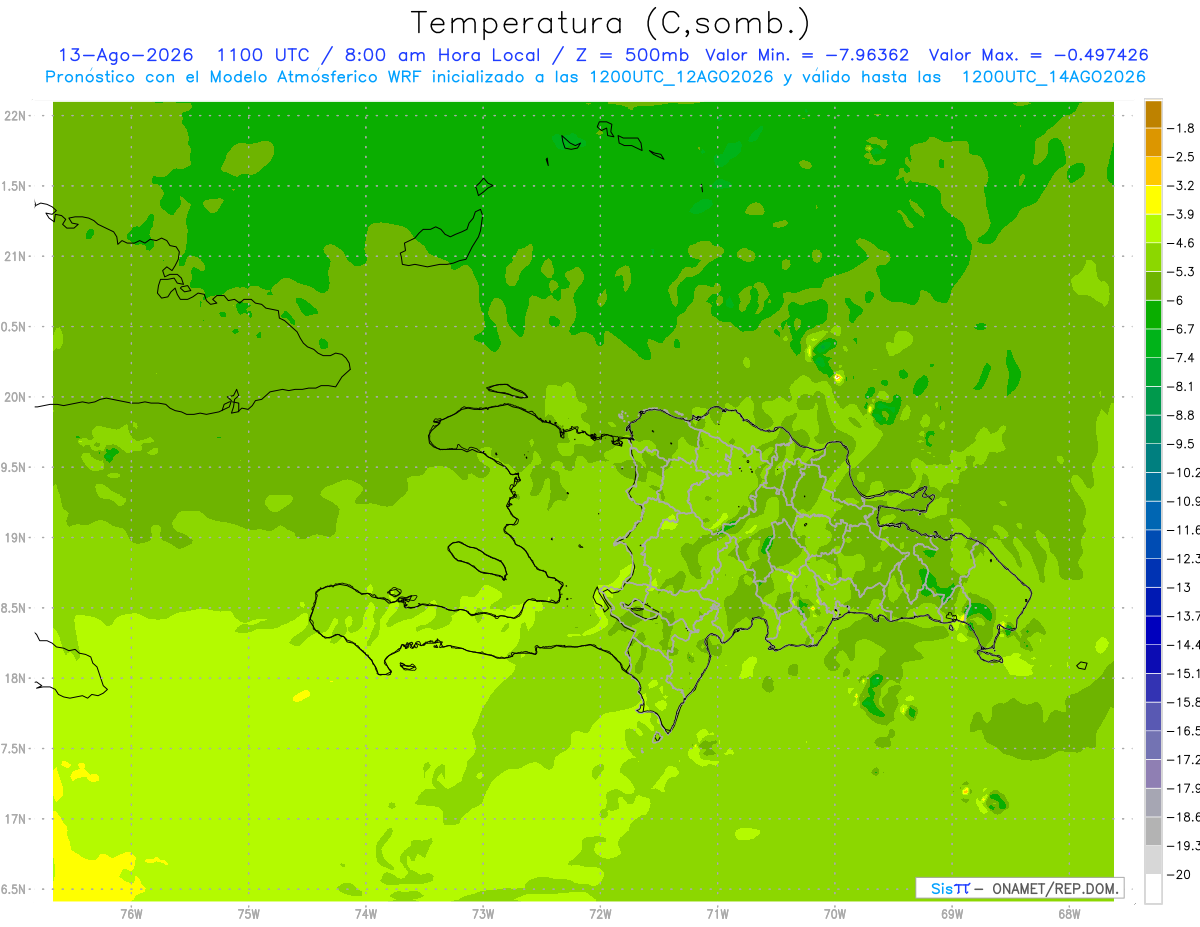Click the colorbar label '-20'
Viewport: 1200px width, 927px height.
tap(1180, 874)
